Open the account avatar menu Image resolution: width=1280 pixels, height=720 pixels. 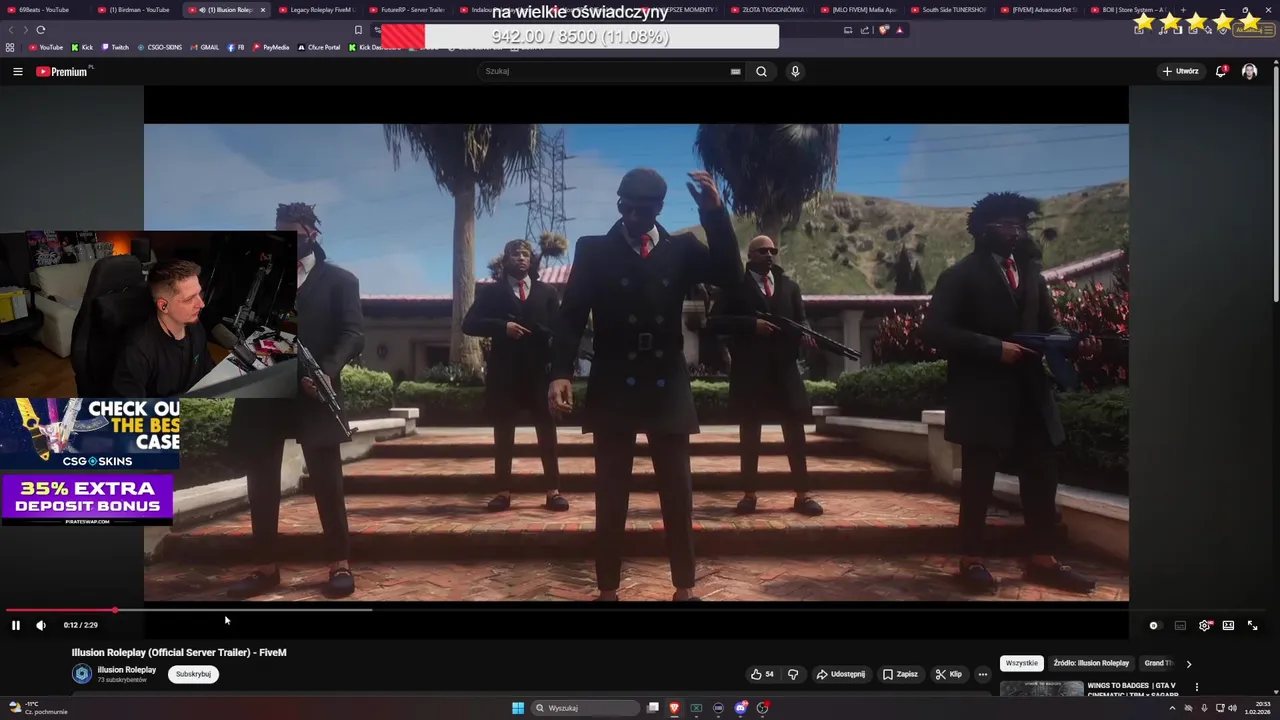pos(1249,71)
